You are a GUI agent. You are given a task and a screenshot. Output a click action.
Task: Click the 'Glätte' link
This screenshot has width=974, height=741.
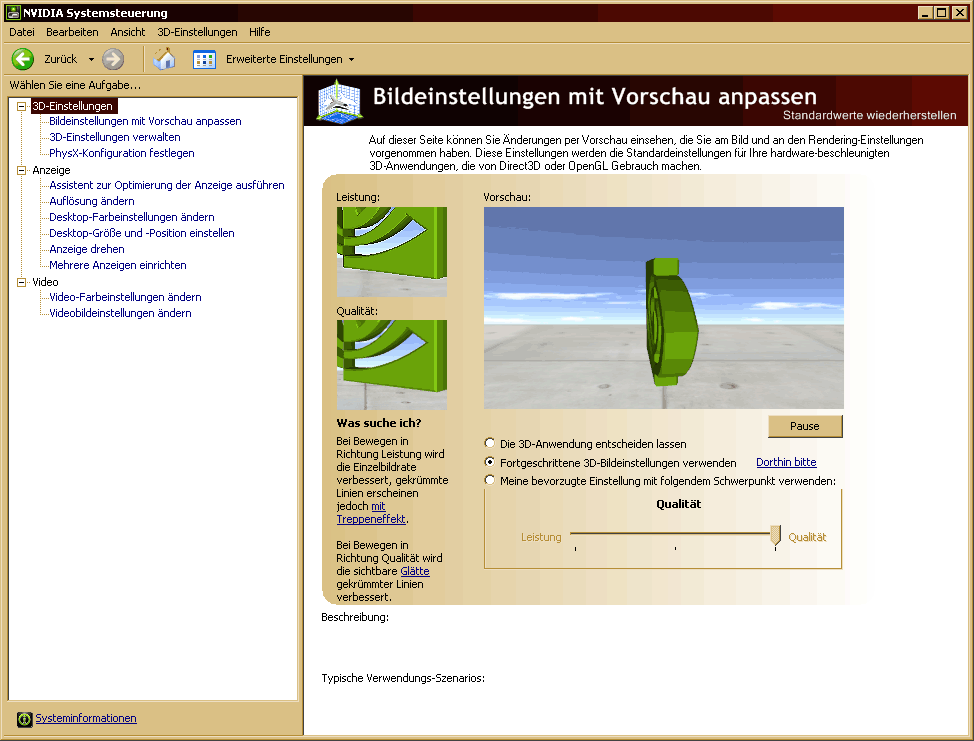point(415,571)
